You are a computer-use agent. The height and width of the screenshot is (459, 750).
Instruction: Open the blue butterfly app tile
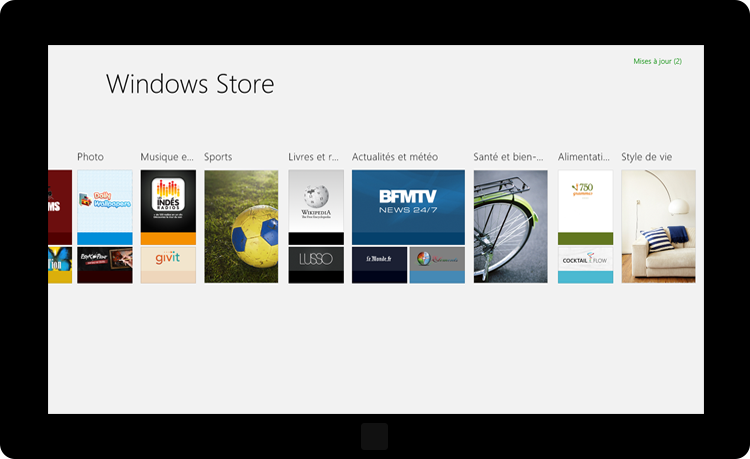(60, 265)
